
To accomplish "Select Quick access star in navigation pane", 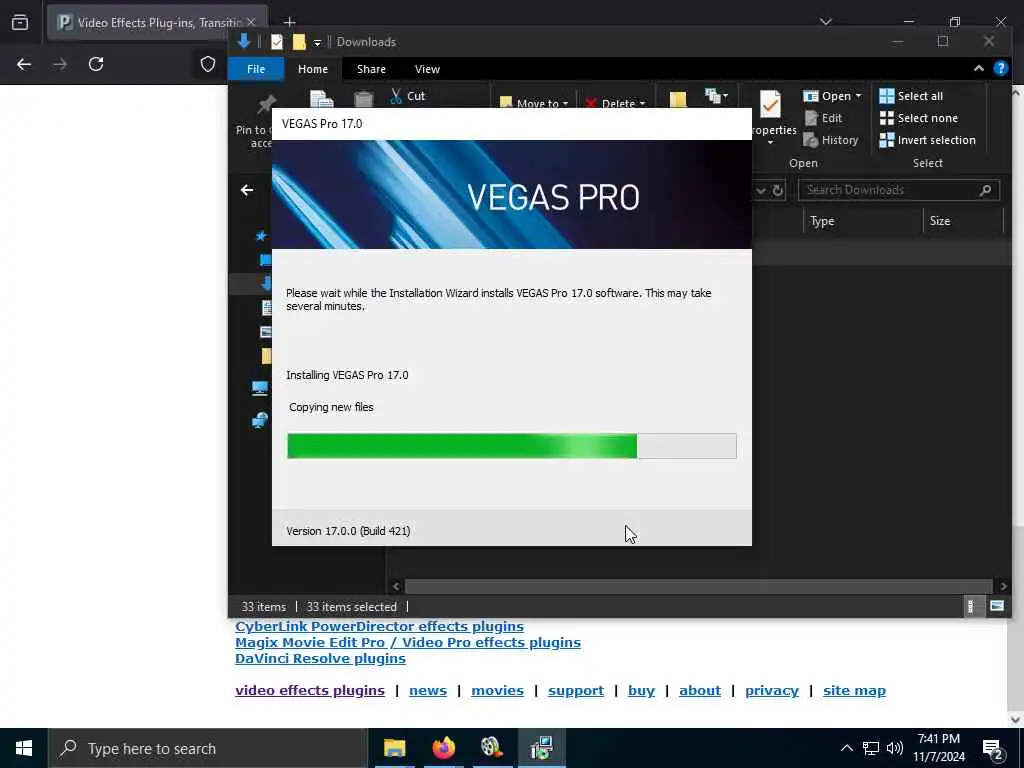I will (261, 236).
